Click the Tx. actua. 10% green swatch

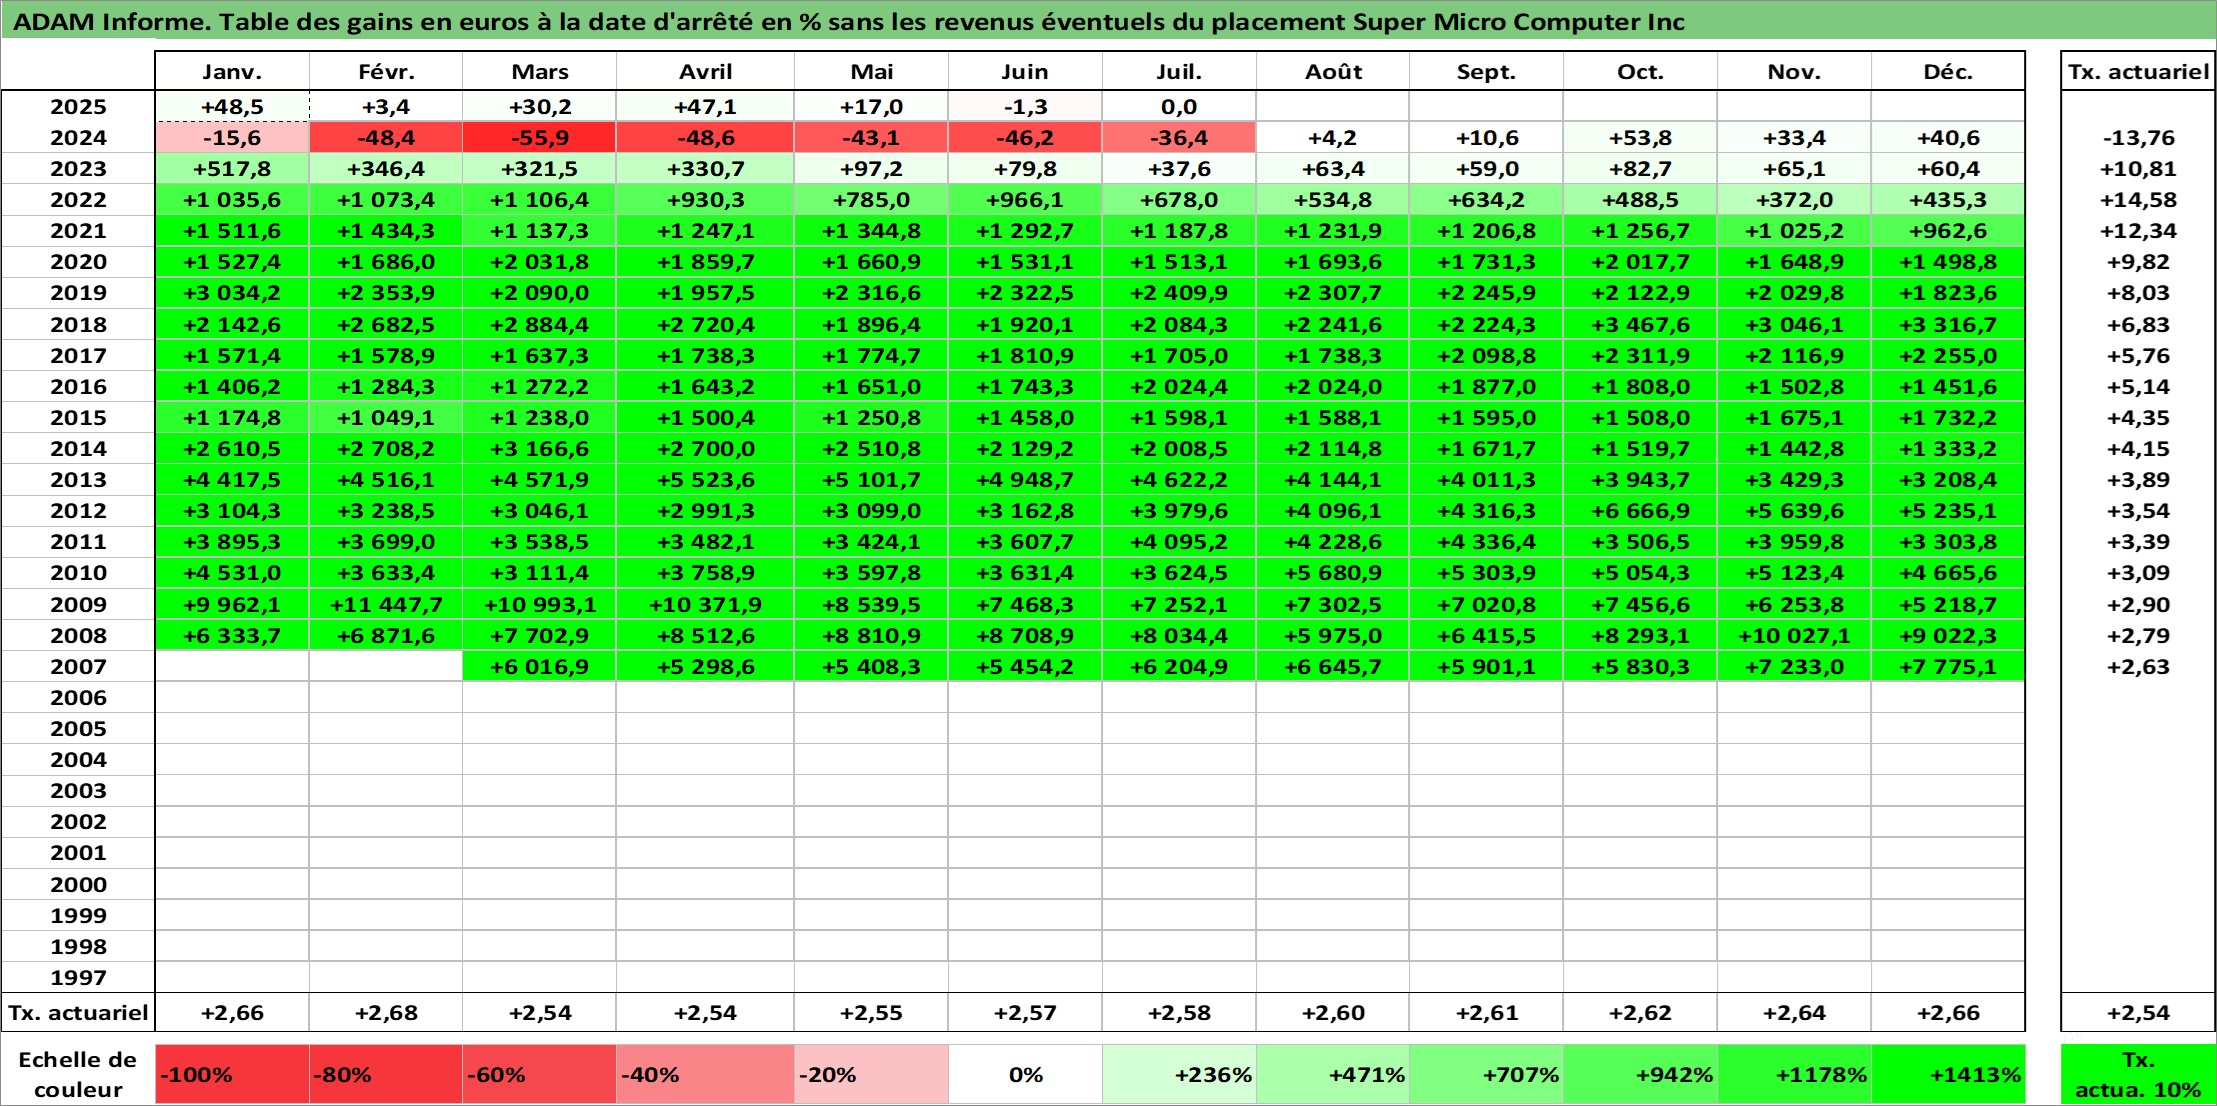(x=2138, y=1075)
